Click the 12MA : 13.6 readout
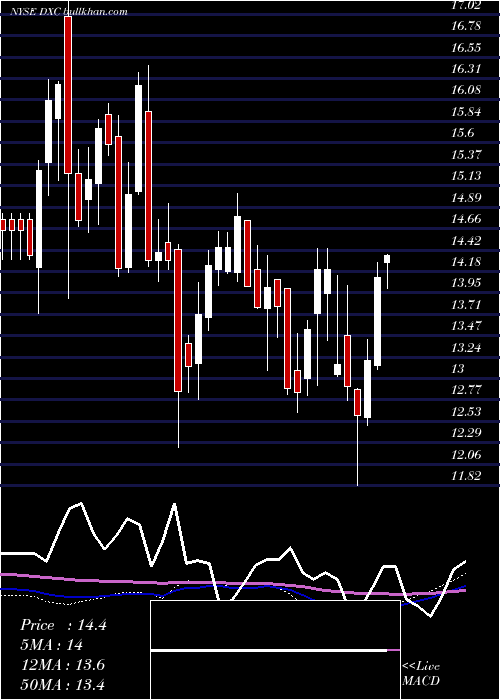This screenshot has width=500, height=700. 63,665
